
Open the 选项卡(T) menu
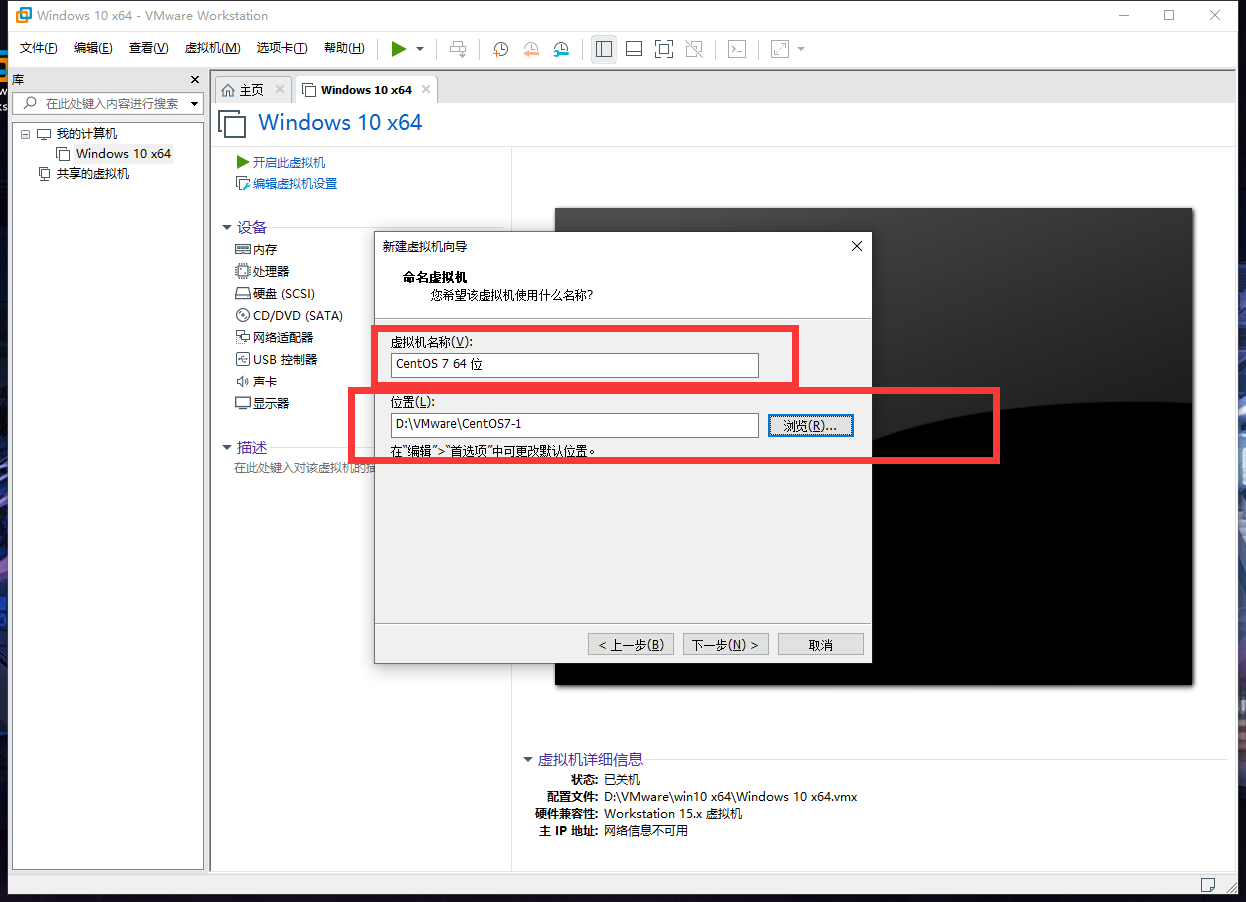click(282, 48)
